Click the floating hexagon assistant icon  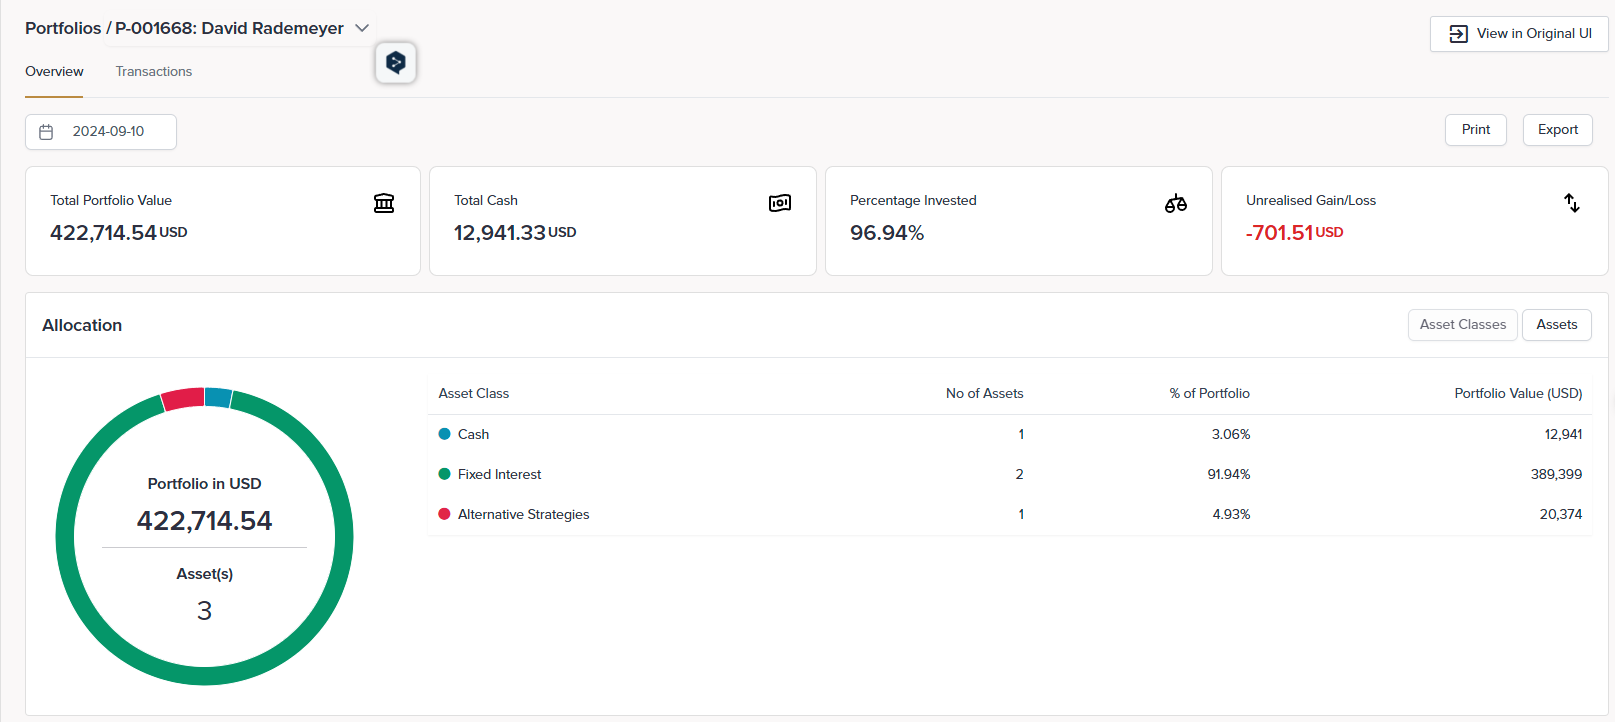coord(396,63)
